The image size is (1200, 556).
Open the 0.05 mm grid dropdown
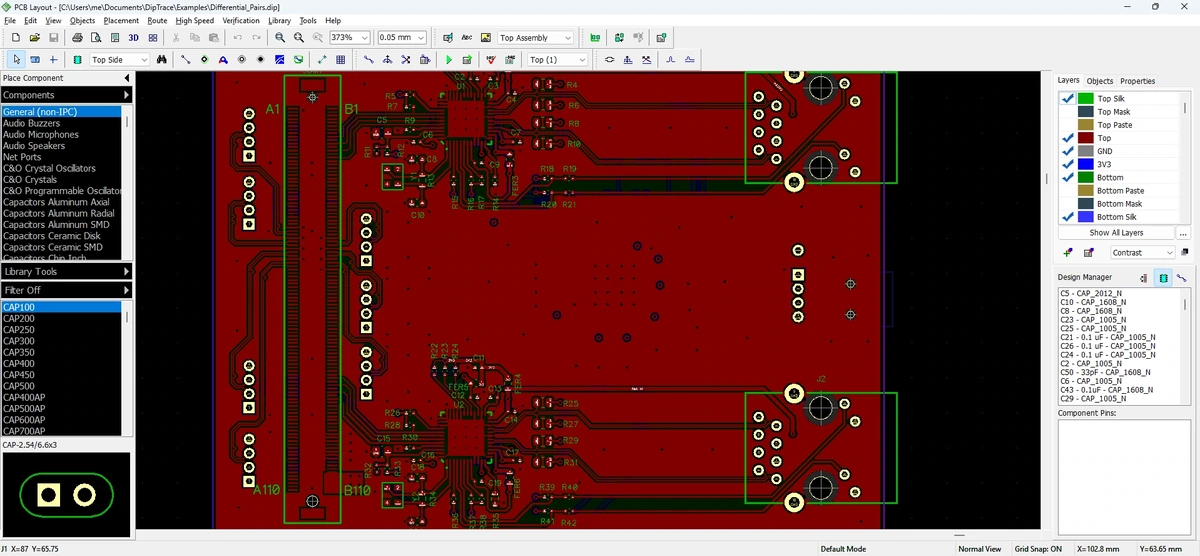pyautogui.click(x=420, y=37)
